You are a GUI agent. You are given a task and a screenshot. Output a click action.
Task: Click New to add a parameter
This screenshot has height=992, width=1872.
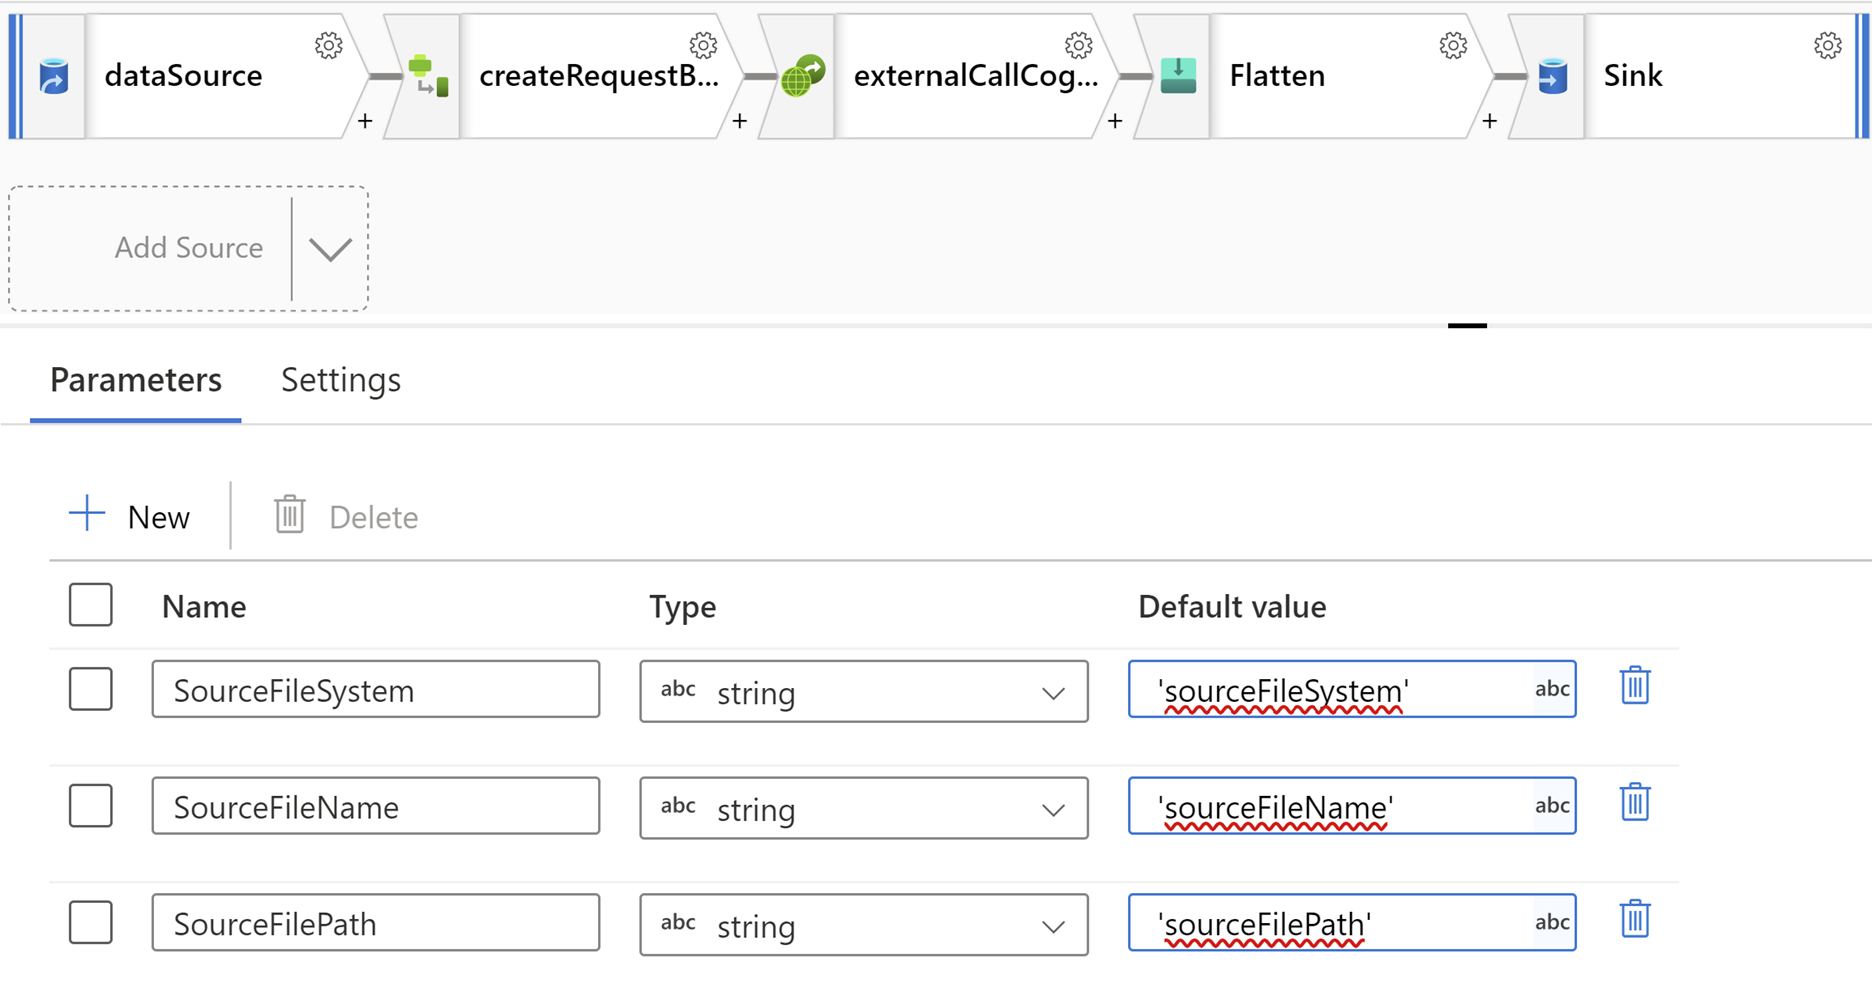pos(130,516)
